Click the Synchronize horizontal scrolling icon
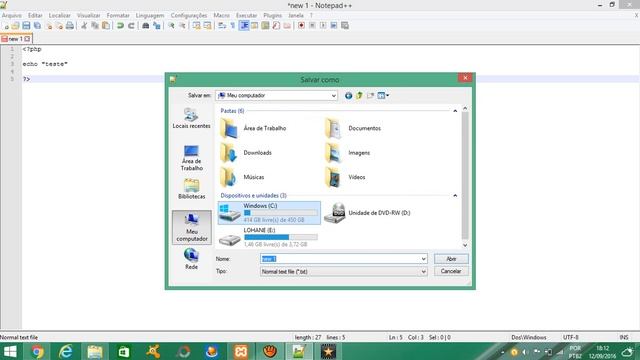Image resolution: width=640 pixels, height=360 pixels. (207, 26)
